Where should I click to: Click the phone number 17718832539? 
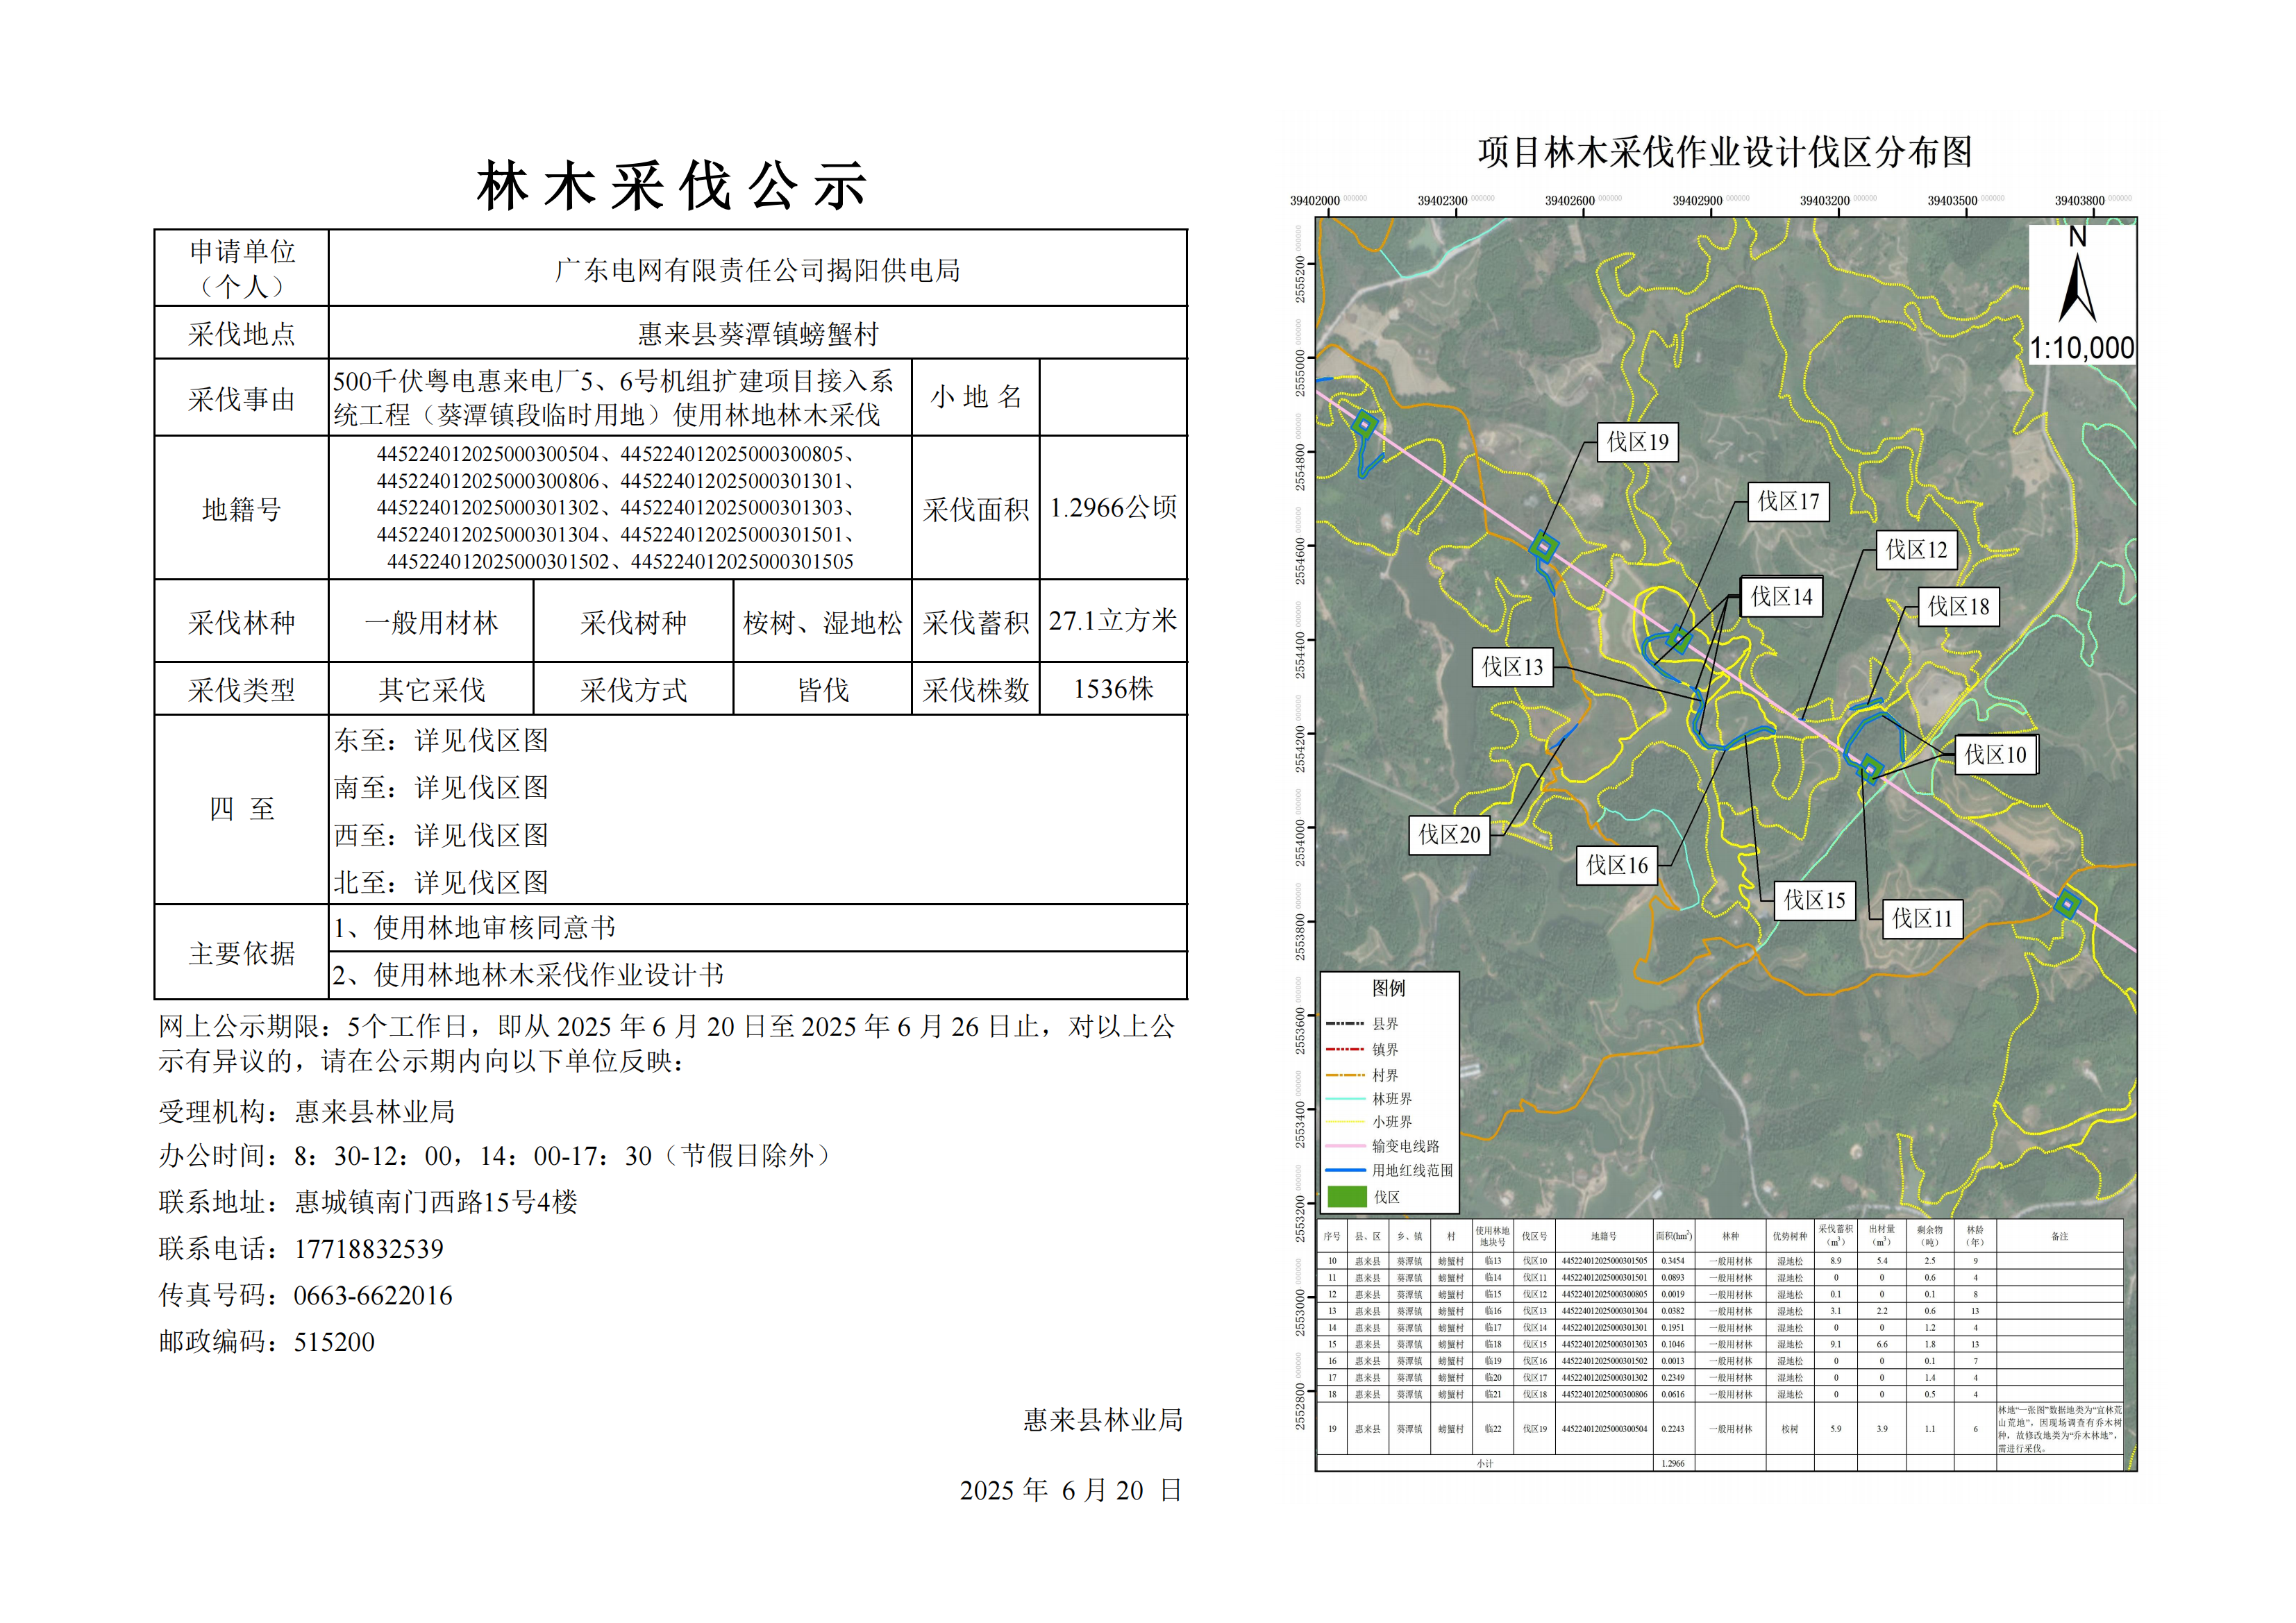point(369,1249)
